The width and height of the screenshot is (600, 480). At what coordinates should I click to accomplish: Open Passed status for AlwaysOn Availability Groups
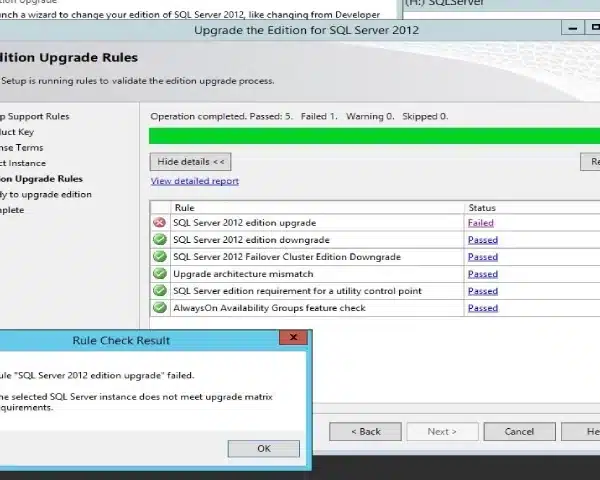pos(482,308)
